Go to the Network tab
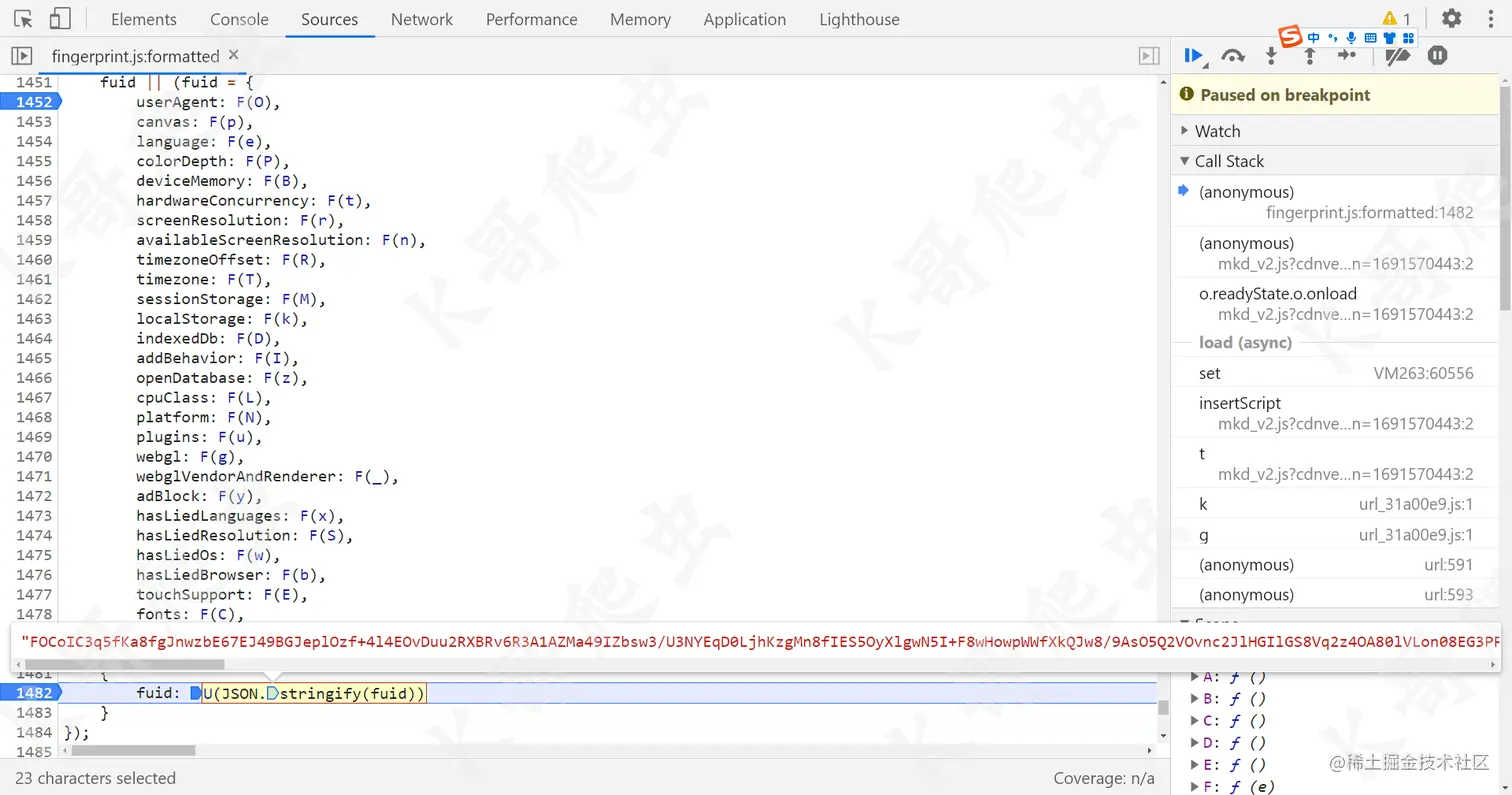 click(x=422, y=19)
